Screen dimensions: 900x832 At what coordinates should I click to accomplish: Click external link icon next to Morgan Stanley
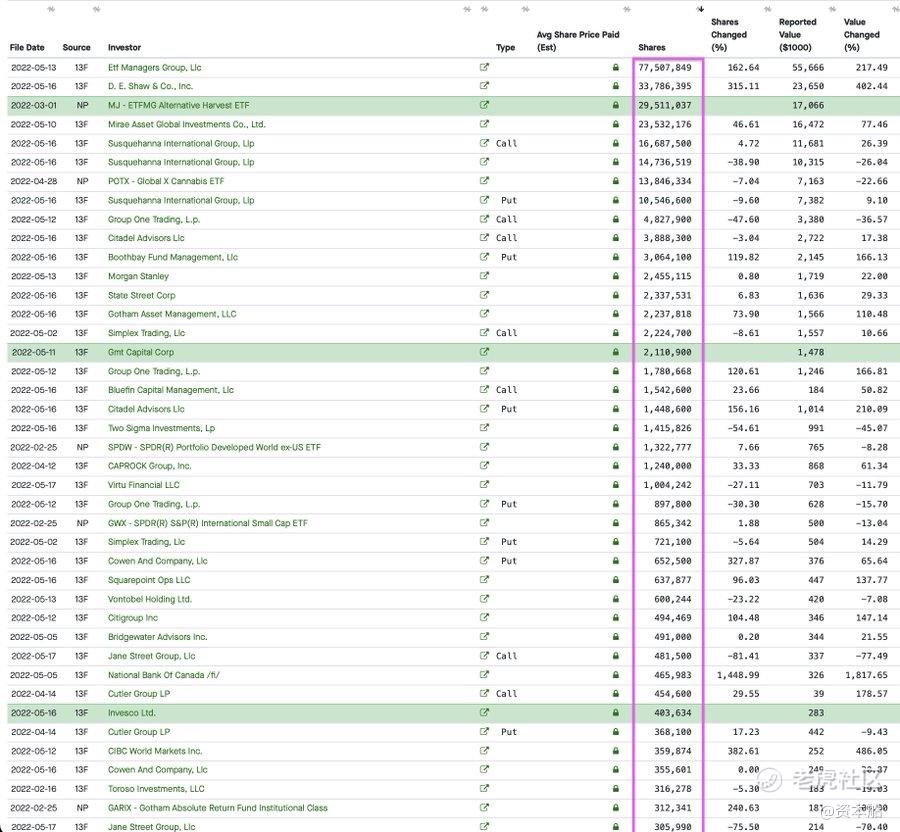click(484, 276)
